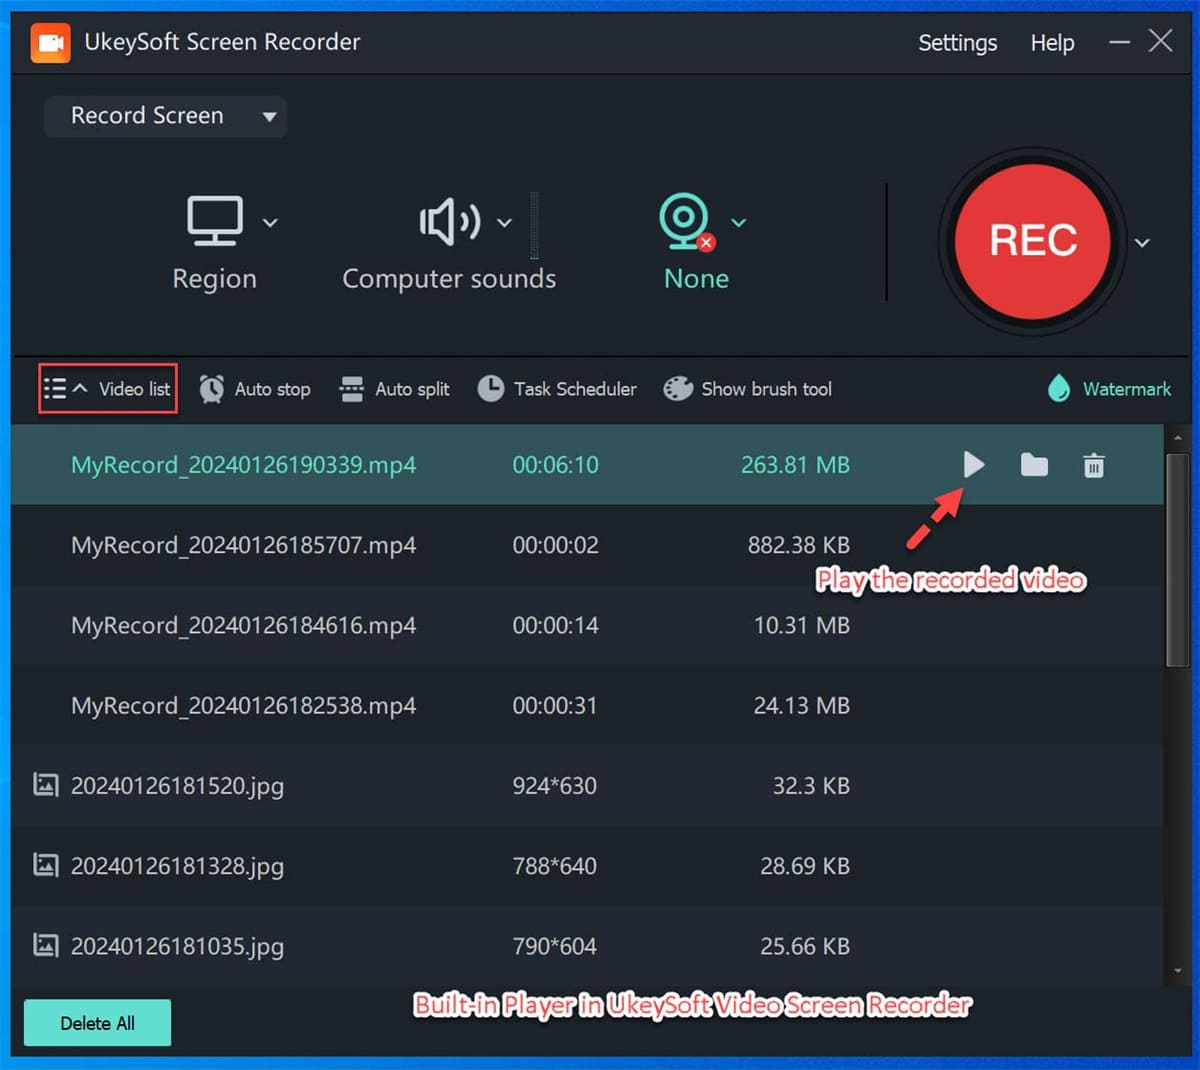Collapse the Video list panel
This screenshot has width=1200, height=1070.
point(108,389)
